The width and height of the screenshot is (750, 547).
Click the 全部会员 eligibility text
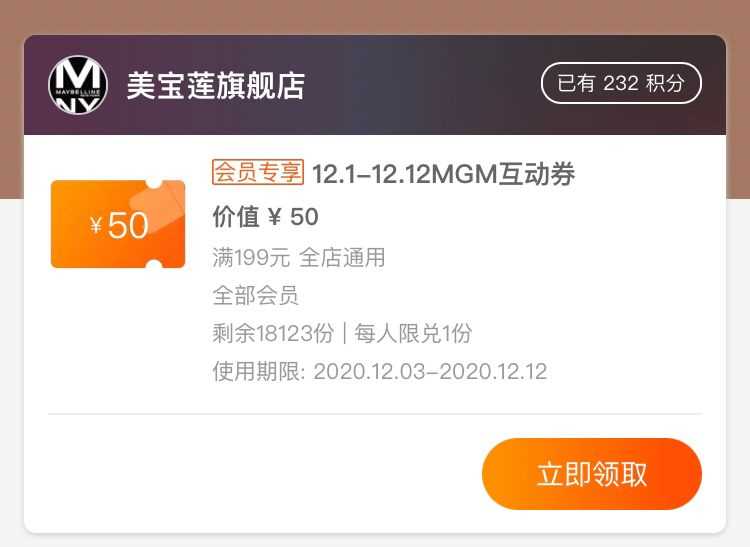coord(255,295)
